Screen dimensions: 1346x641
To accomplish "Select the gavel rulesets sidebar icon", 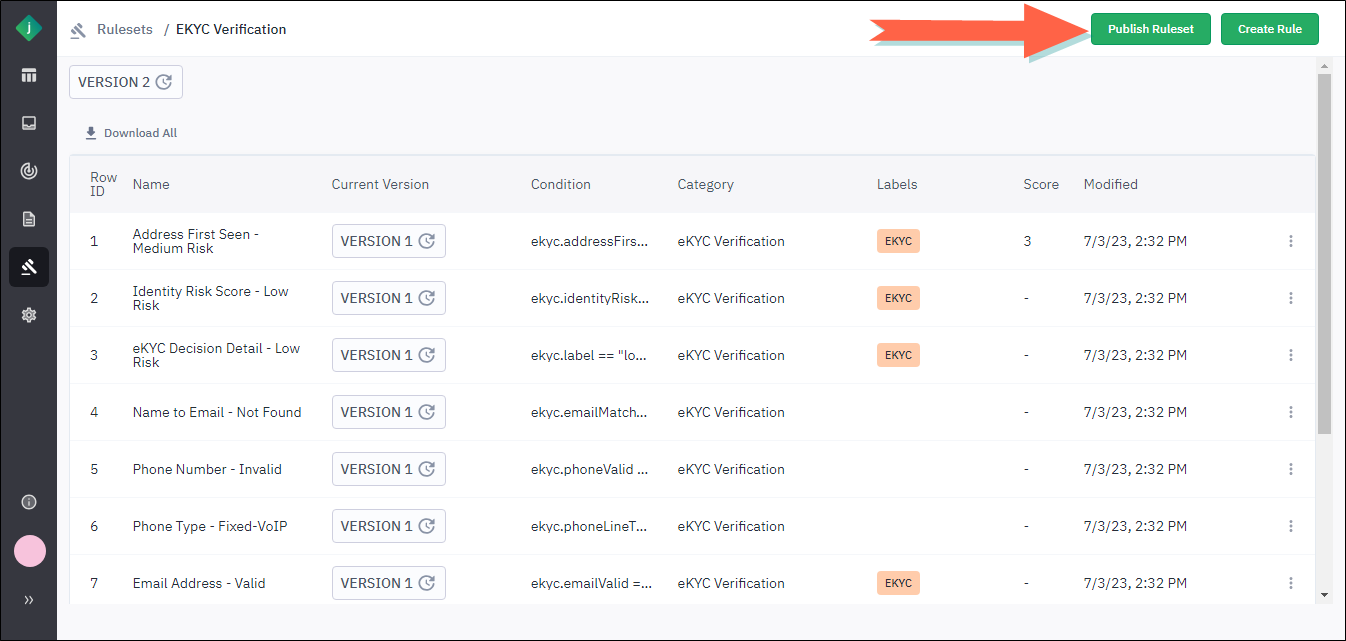I will [x=29, y=267].
